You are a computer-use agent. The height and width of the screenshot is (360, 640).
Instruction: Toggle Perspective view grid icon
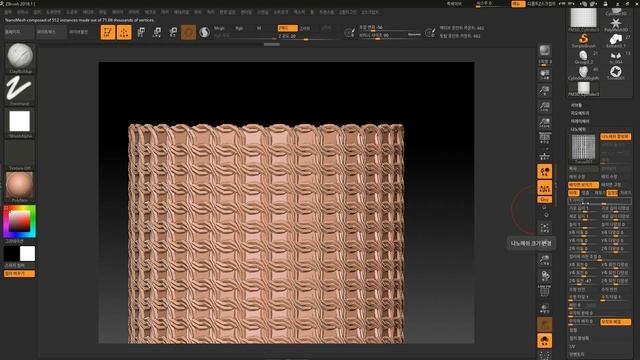pyautogui.click(x=544, y=139)
